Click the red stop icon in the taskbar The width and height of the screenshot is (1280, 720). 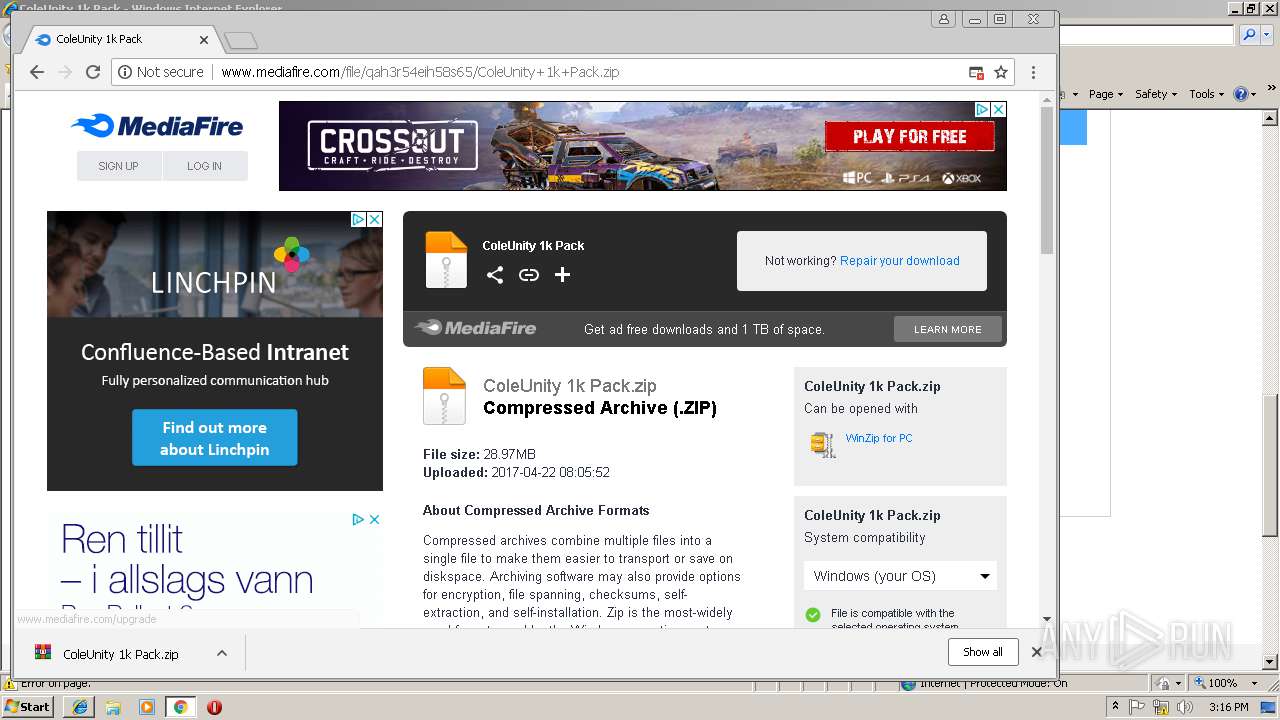(214, 707)
